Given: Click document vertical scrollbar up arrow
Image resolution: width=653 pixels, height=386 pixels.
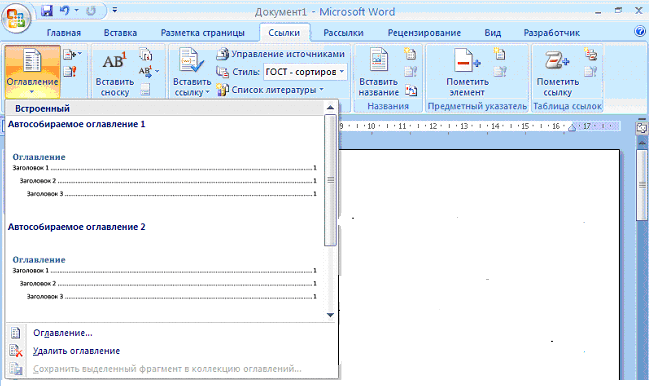Looking at the screenshot, I should pos(642,143).
